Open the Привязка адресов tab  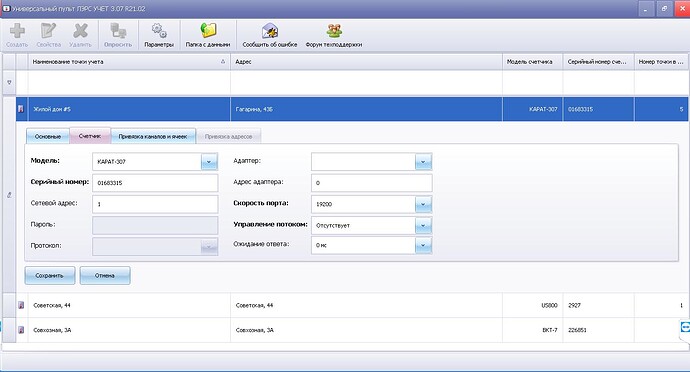[x=228, y=136]
